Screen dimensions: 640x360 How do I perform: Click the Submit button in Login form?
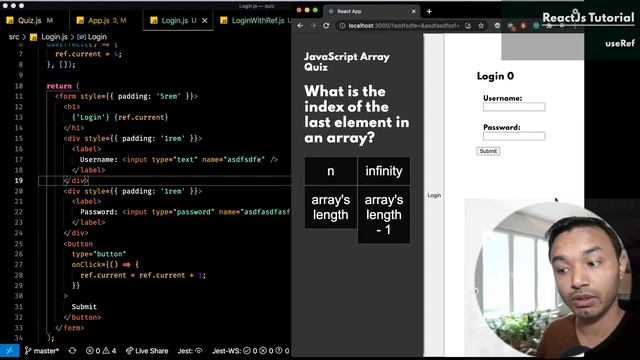tap(488, 151)
